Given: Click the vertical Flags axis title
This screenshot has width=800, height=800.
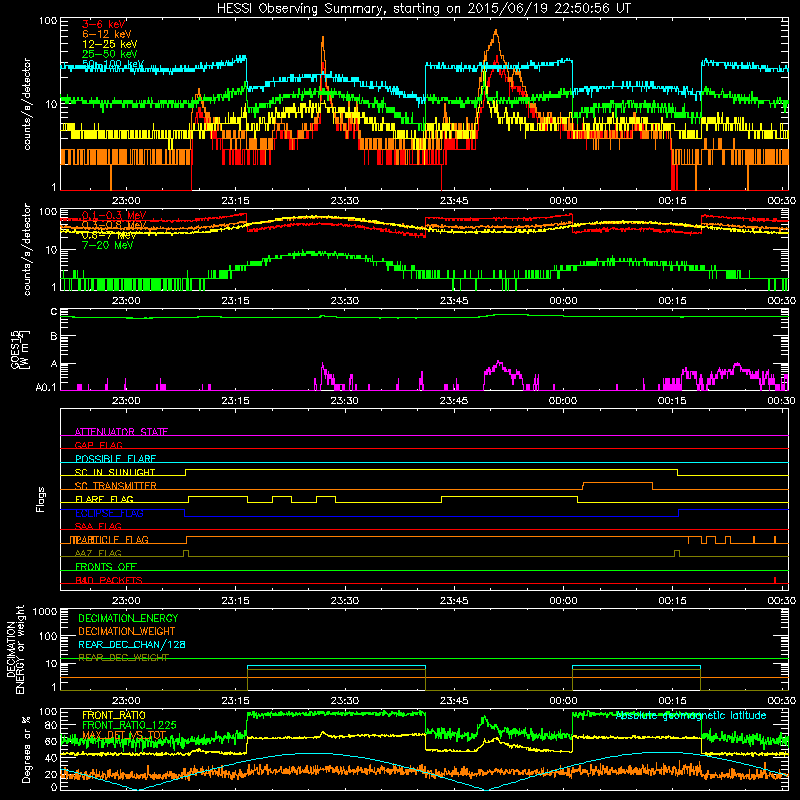Looking at the screenshot, I should coord(40,499).
